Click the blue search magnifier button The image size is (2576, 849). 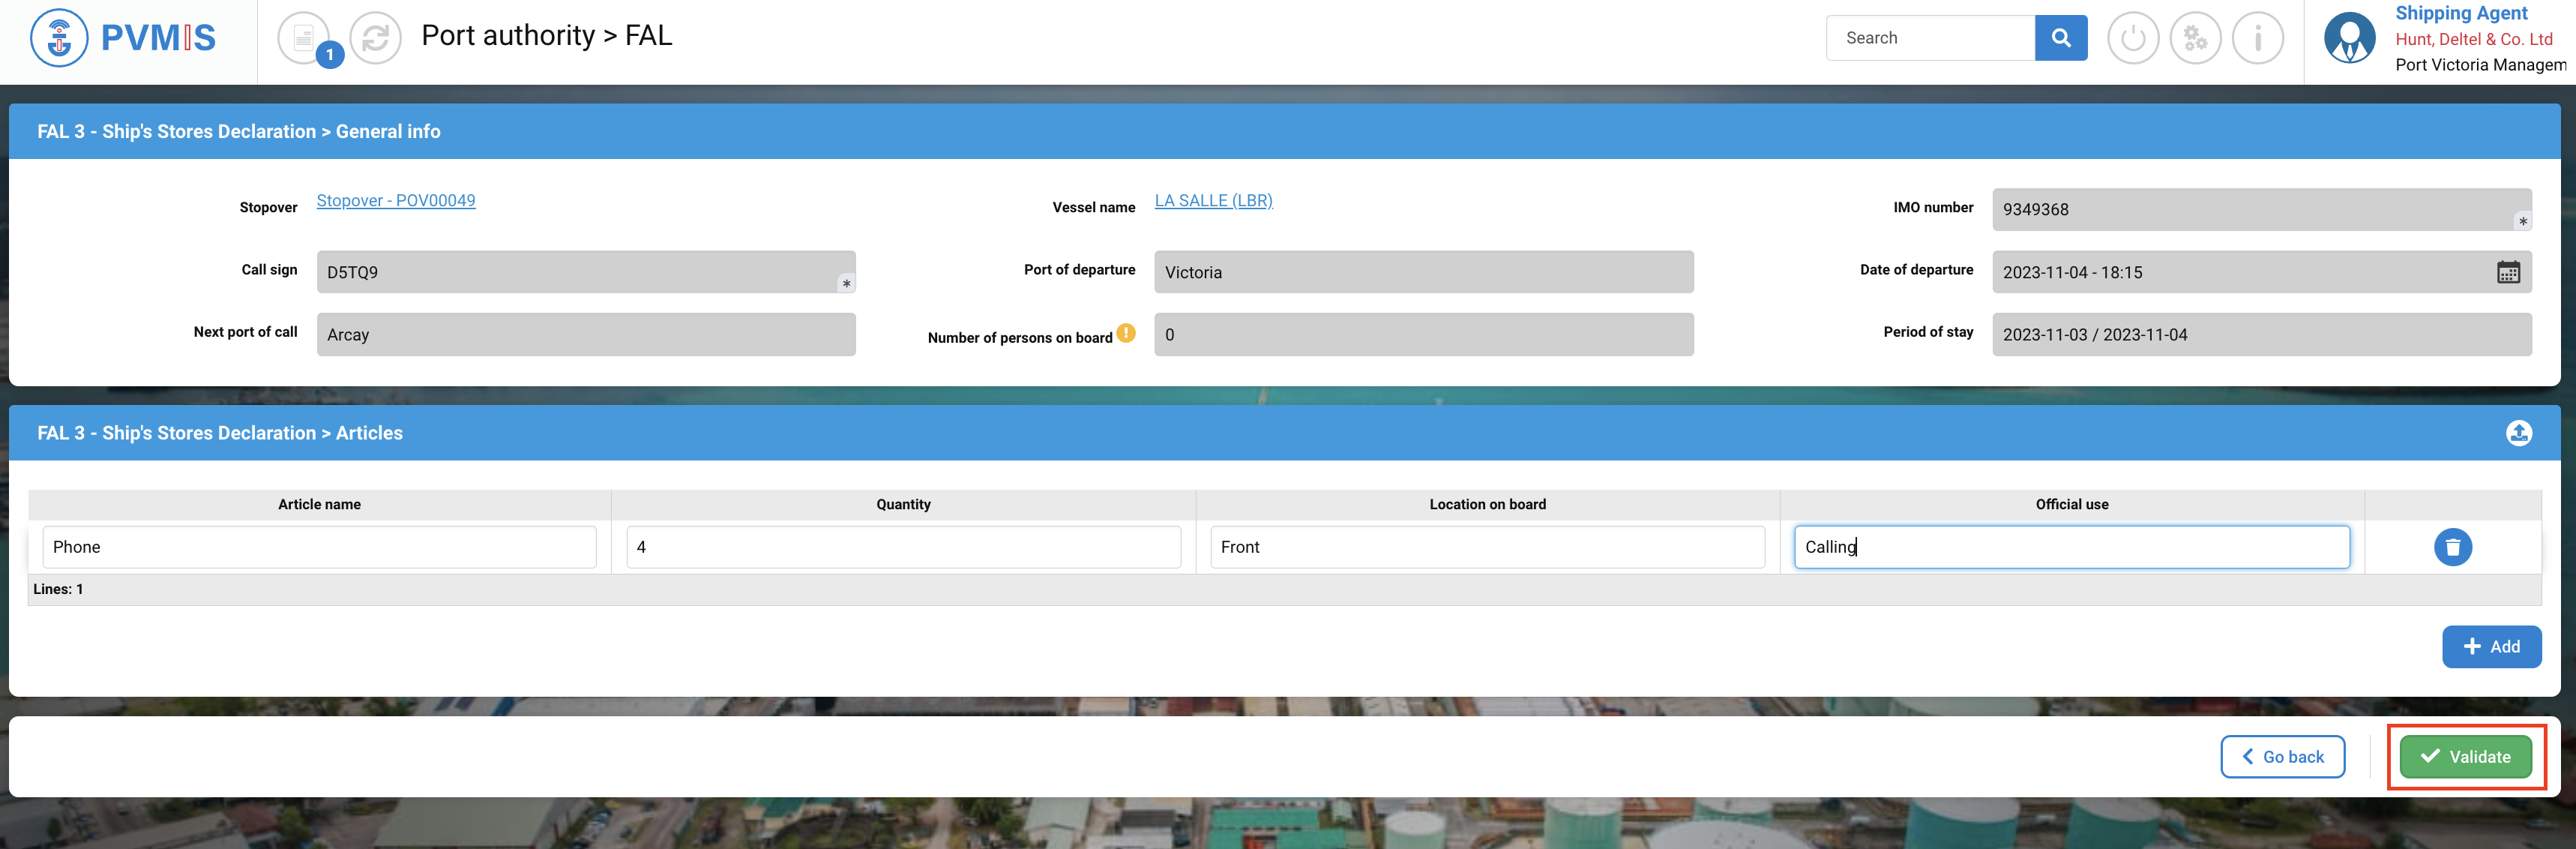(2060, 38)
